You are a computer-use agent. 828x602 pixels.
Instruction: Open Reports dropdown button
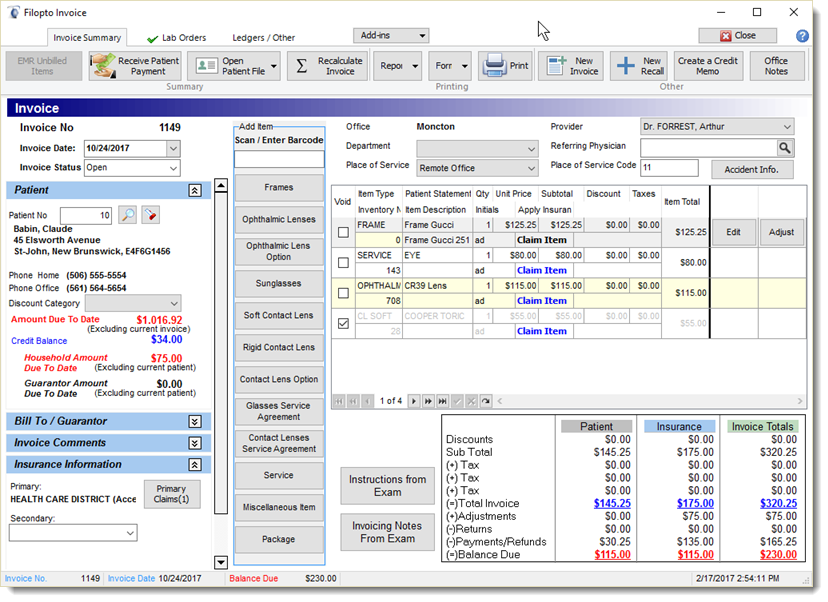398,66
